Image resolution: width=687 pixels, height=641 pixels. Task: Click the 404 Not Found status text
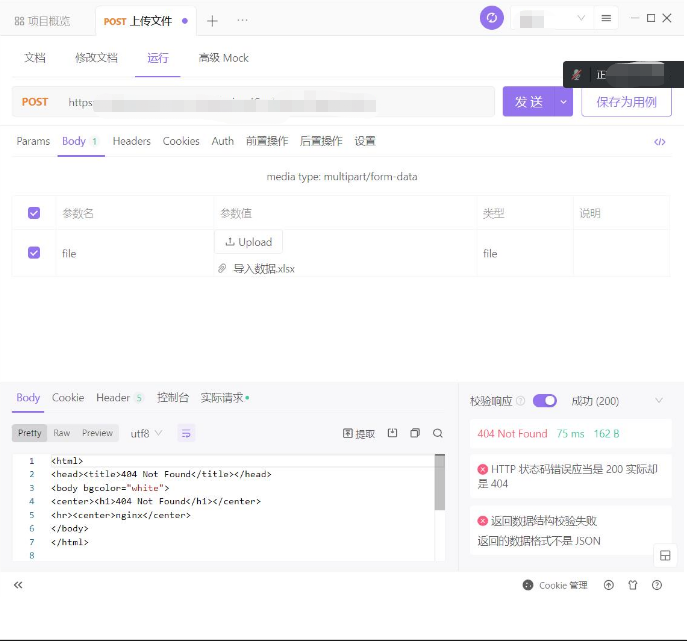[512, 434]
